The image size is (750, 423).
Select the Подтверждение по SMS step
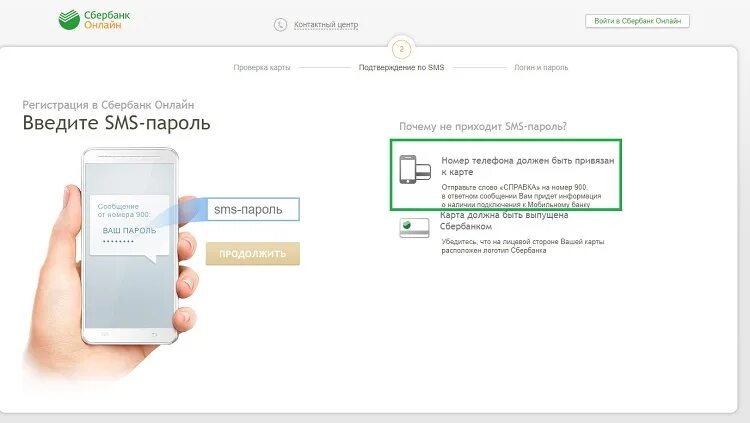tap(401, 67)
